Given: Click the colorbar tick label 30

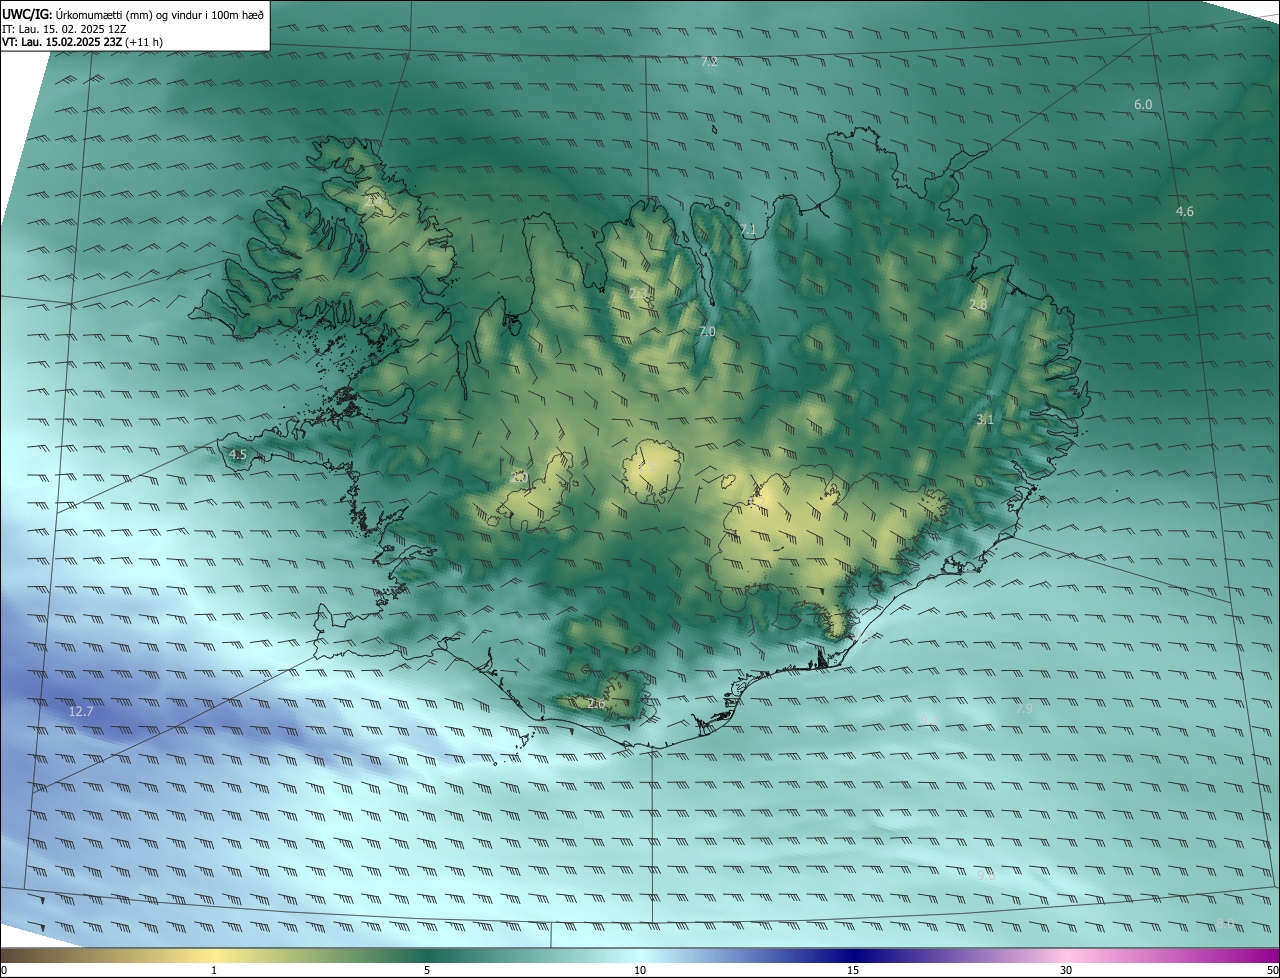Looking at the screenshot, I should pyautogui.click(x=1066, y=970).
